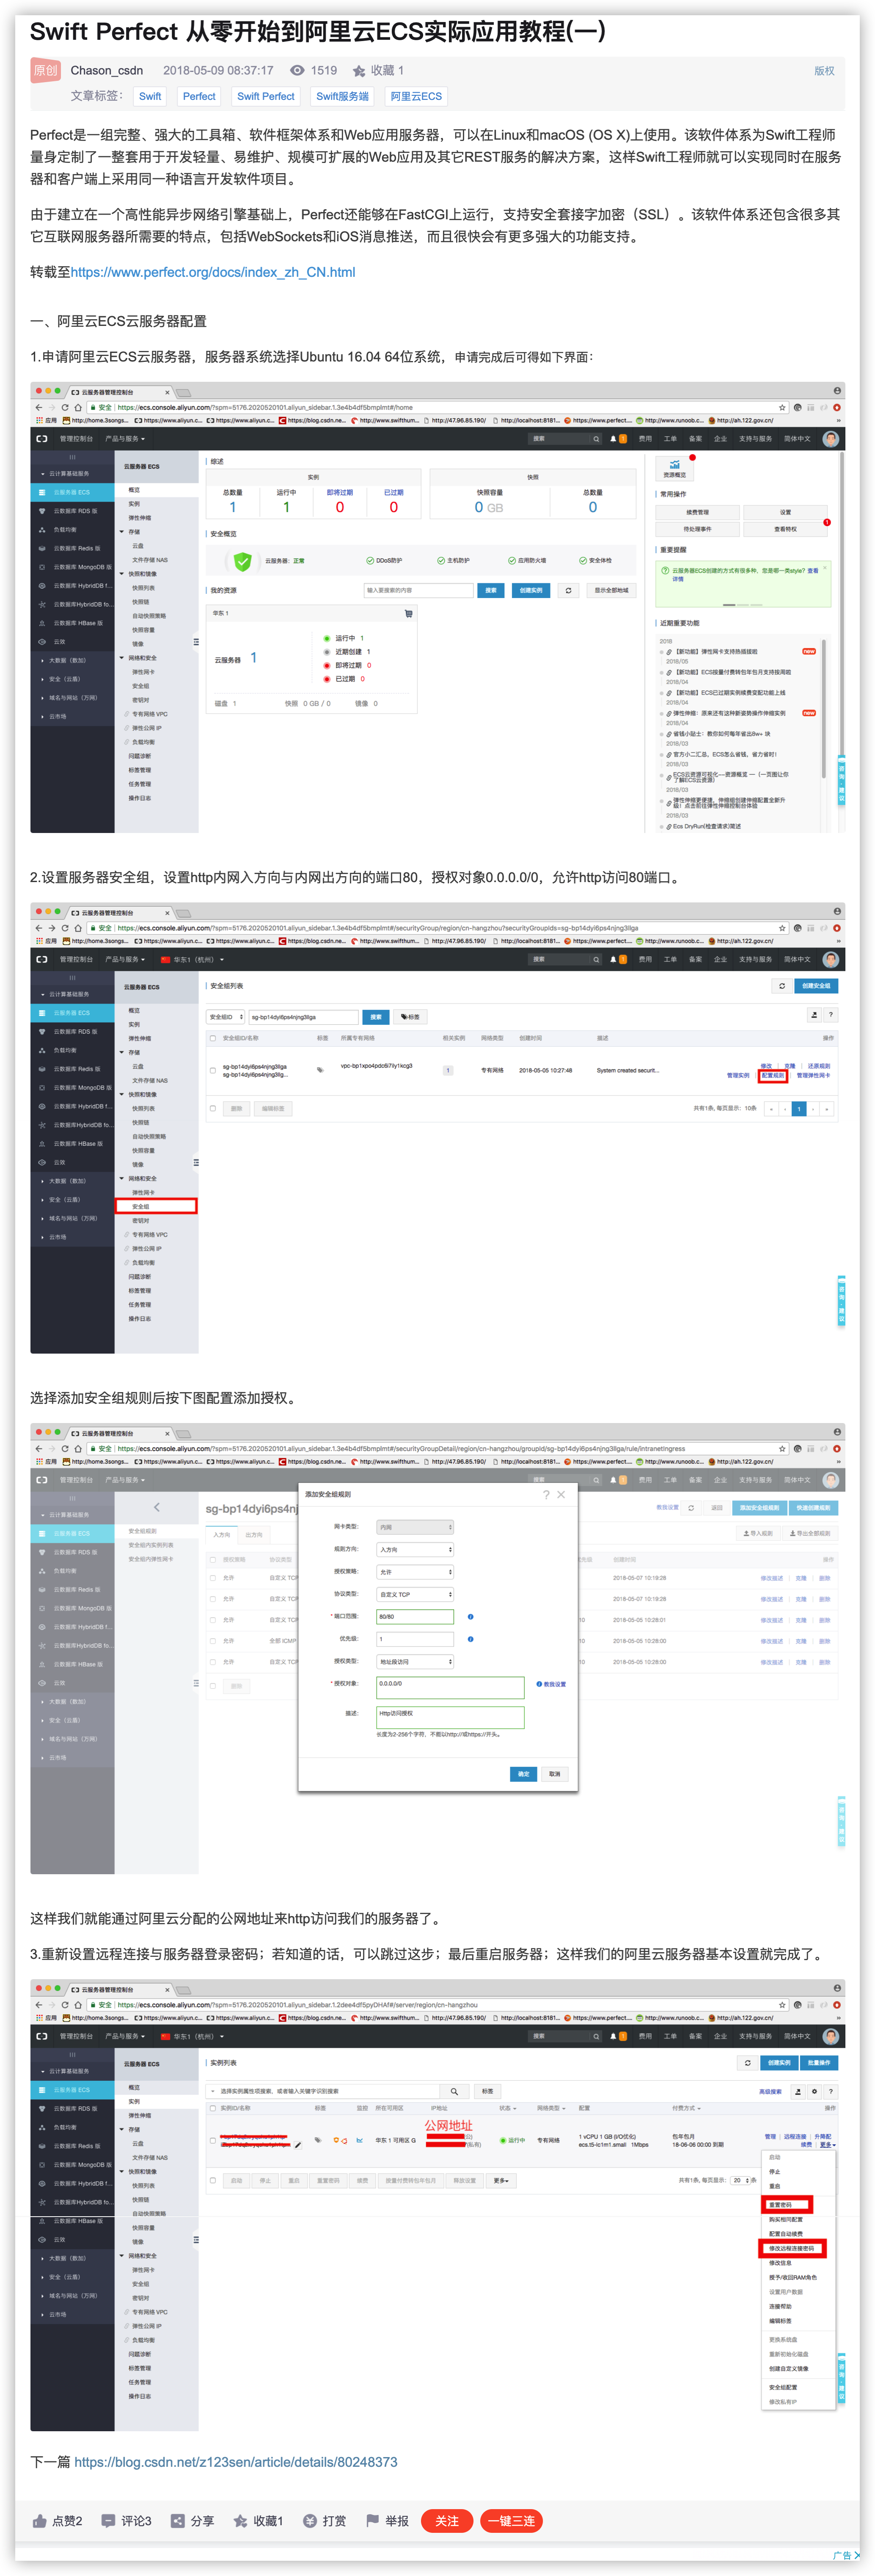Click the star 收藏 1 icon under the title
The image size is (875, 2576).
(359, 71)
